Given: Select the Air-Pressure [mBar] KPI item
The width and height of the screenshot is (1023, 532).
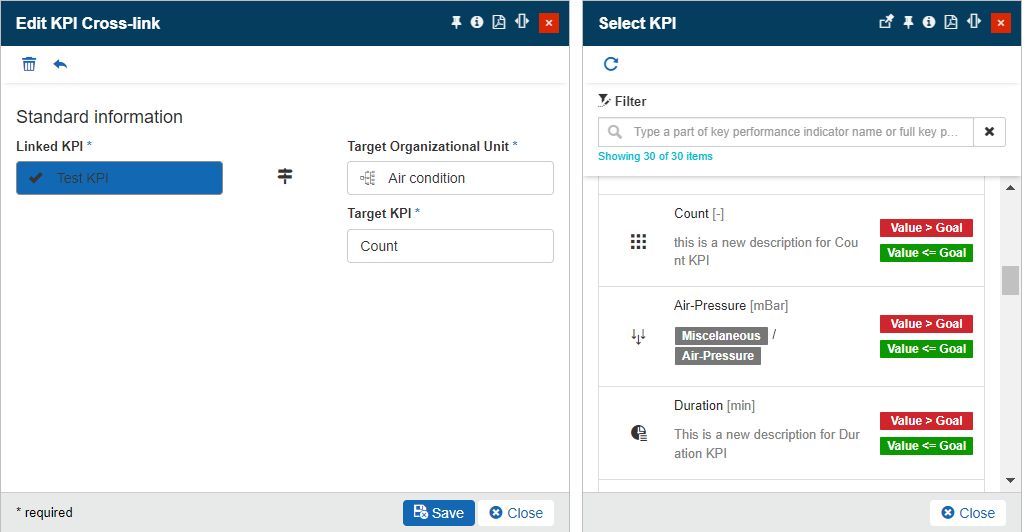Looking at the screenshot, I should tap(791, 336).
